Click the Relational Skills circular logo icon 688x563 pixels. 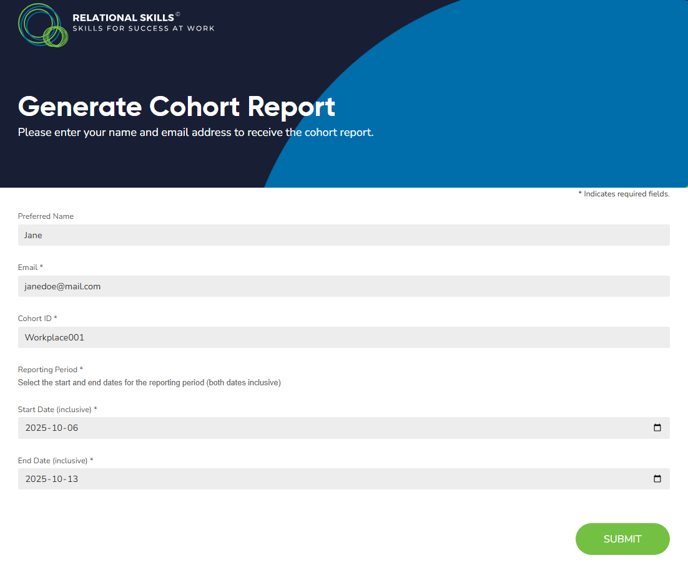click(43, 24)
